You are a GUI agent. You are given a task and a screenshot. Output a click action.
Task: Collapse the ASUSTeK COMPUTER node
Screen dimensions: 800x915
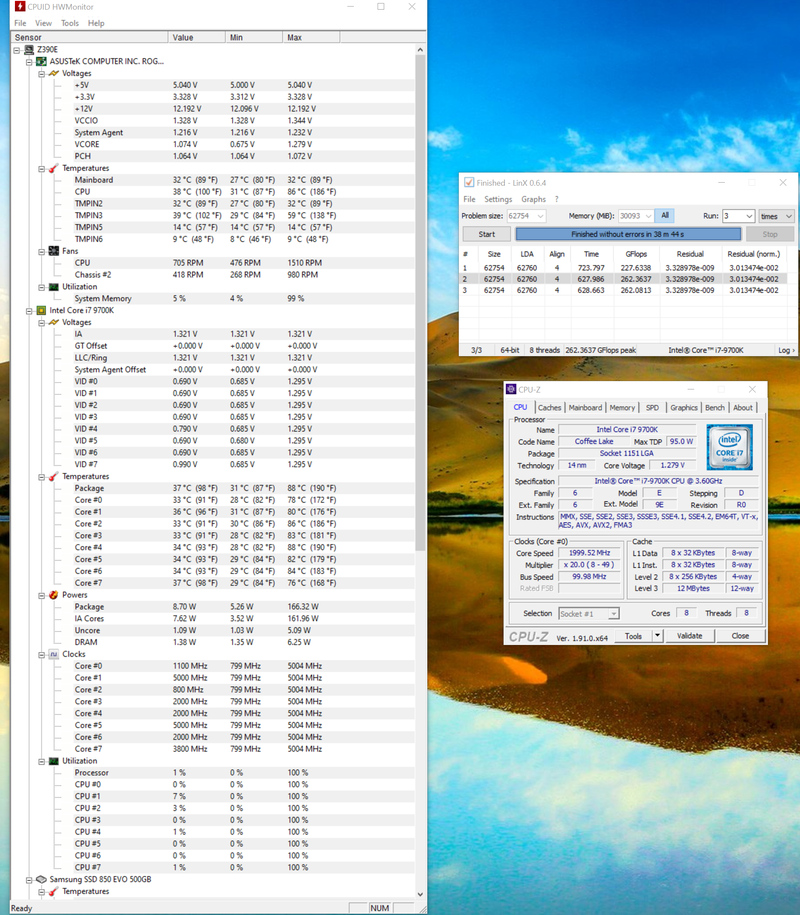click(29, 62)
